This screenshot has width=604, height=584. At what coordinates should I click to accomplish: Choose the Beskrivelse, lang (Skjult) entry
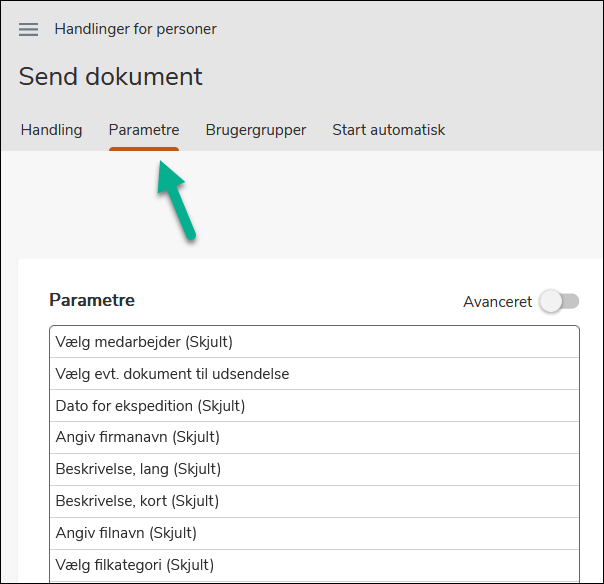tap(138, 469)
